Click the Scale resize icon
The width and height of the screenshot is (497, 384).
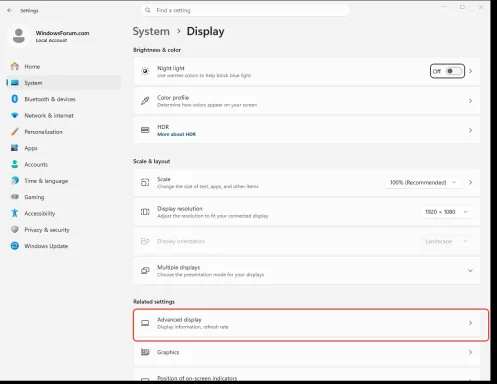145,182
